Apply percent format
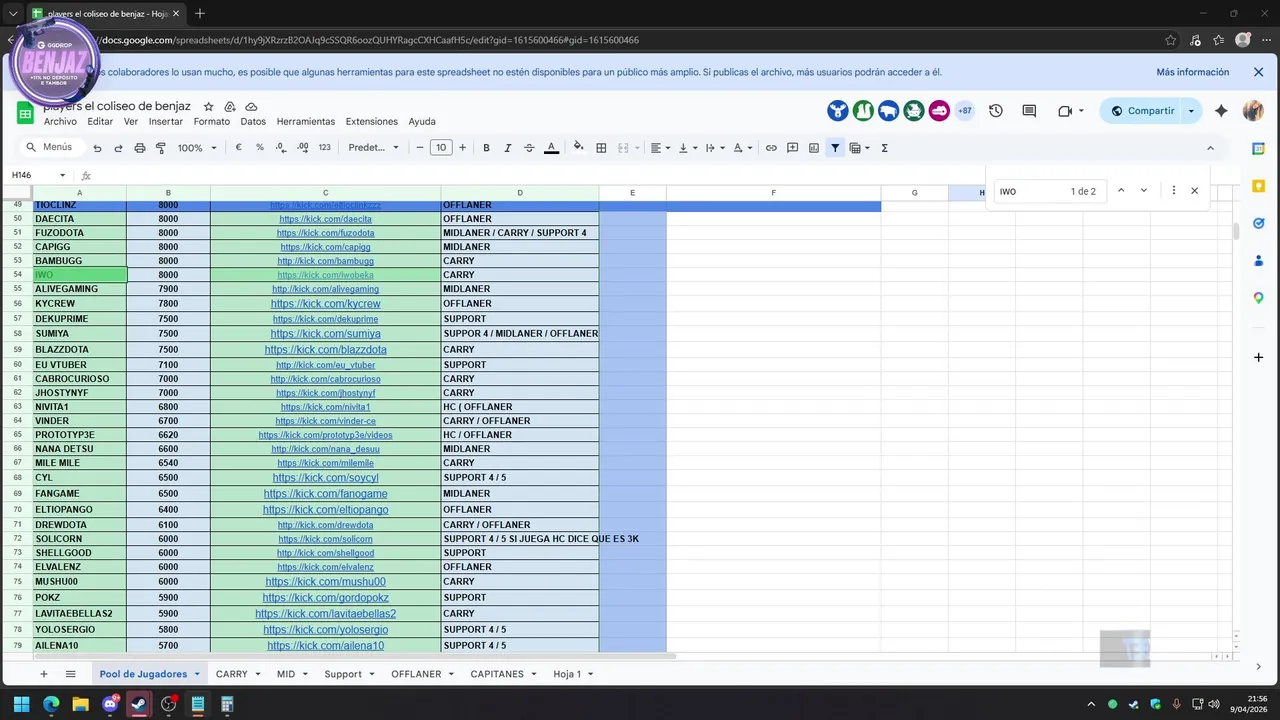 point(260,148)
